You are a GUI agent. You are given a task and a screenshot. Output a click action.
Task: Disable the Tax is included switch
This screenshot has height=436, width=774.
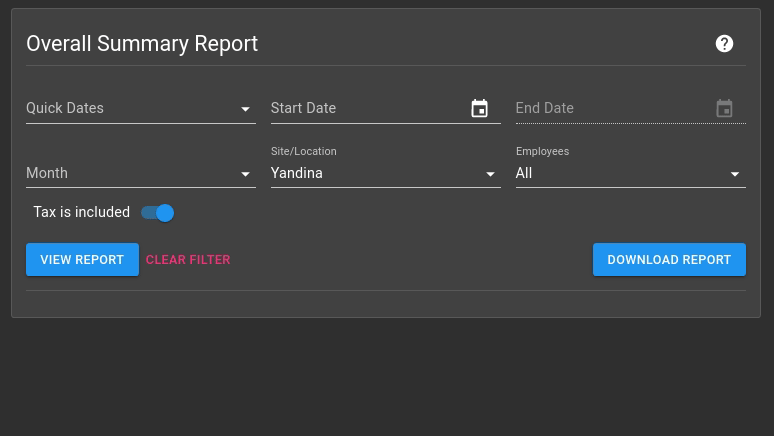point(158,213)
